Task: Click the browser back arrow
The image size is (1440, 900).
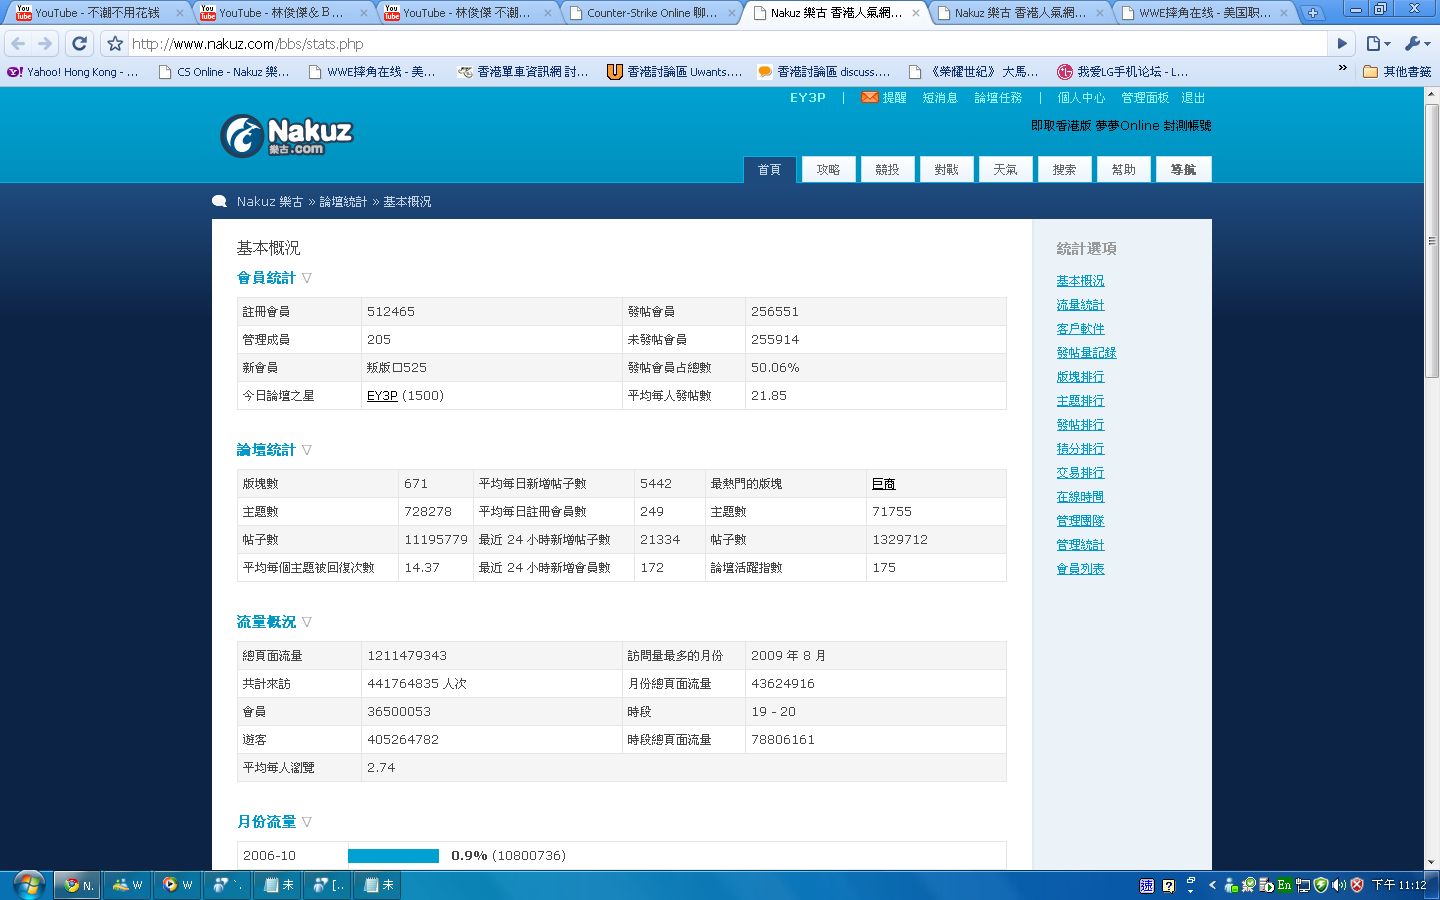Action: [18, 44]
